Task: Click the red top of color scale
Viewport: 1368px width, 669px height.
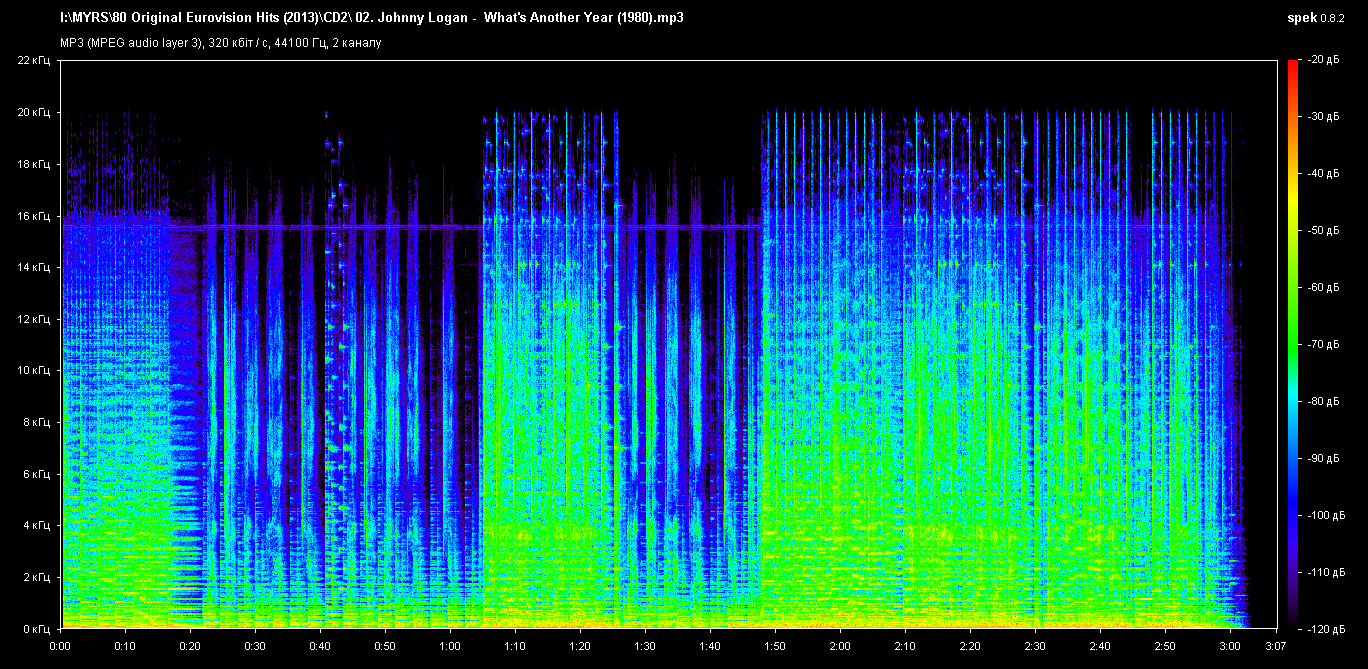Action: click(x=1292, y=66)
